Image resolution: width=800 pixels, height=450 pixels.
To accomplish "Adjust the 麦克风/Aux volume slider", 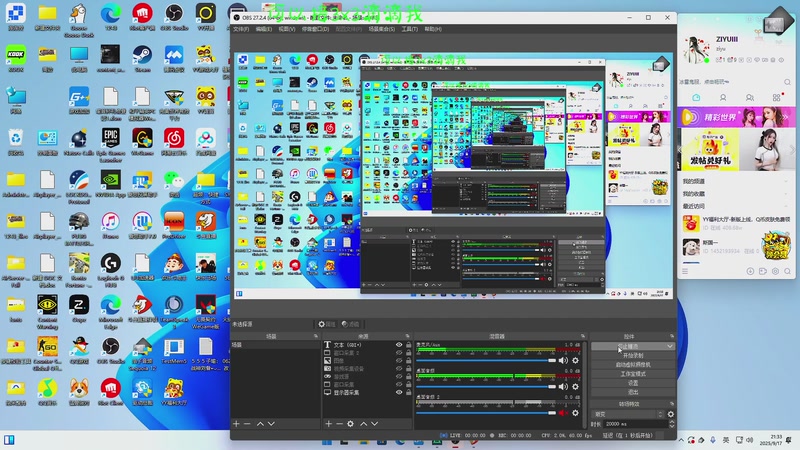I will point(486,360).
